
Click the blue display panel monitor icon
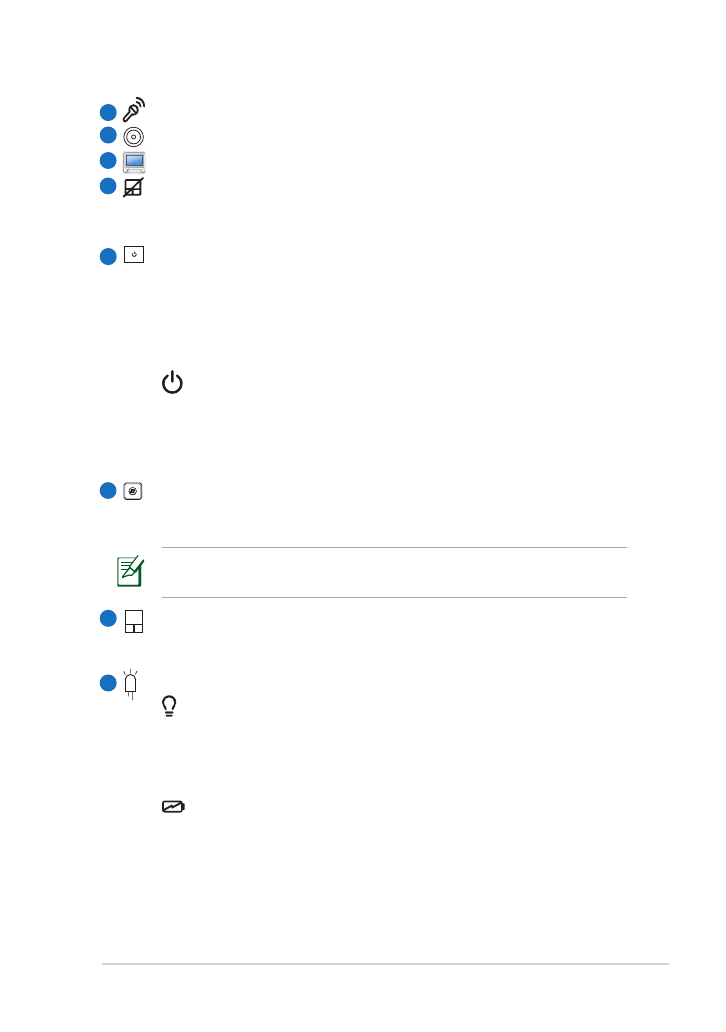click(x=134, y=162)
